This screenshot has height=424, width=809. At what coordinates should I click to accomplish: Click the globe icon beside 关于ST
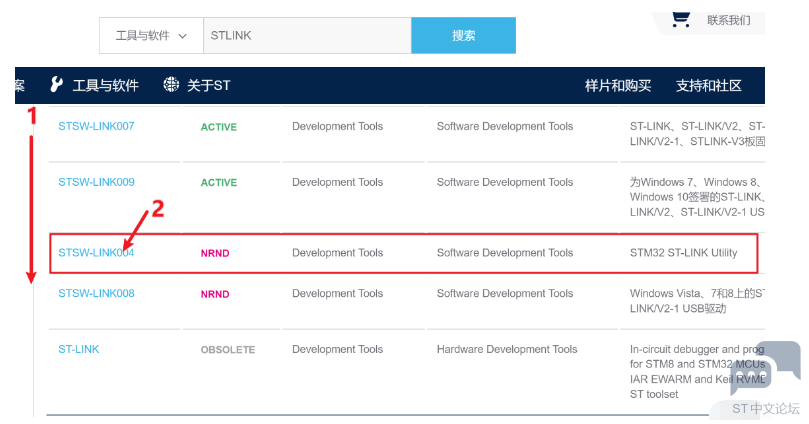pos(171,85)
